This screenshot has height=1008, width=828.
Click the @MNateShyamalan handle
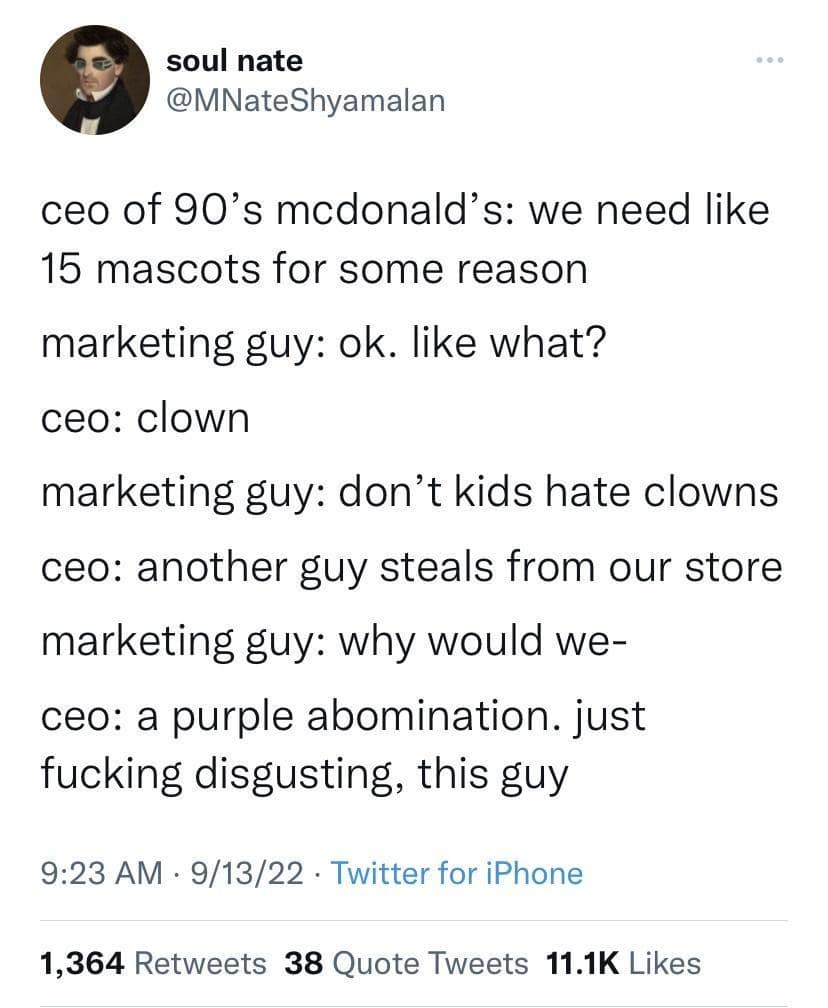coord(305,100)
